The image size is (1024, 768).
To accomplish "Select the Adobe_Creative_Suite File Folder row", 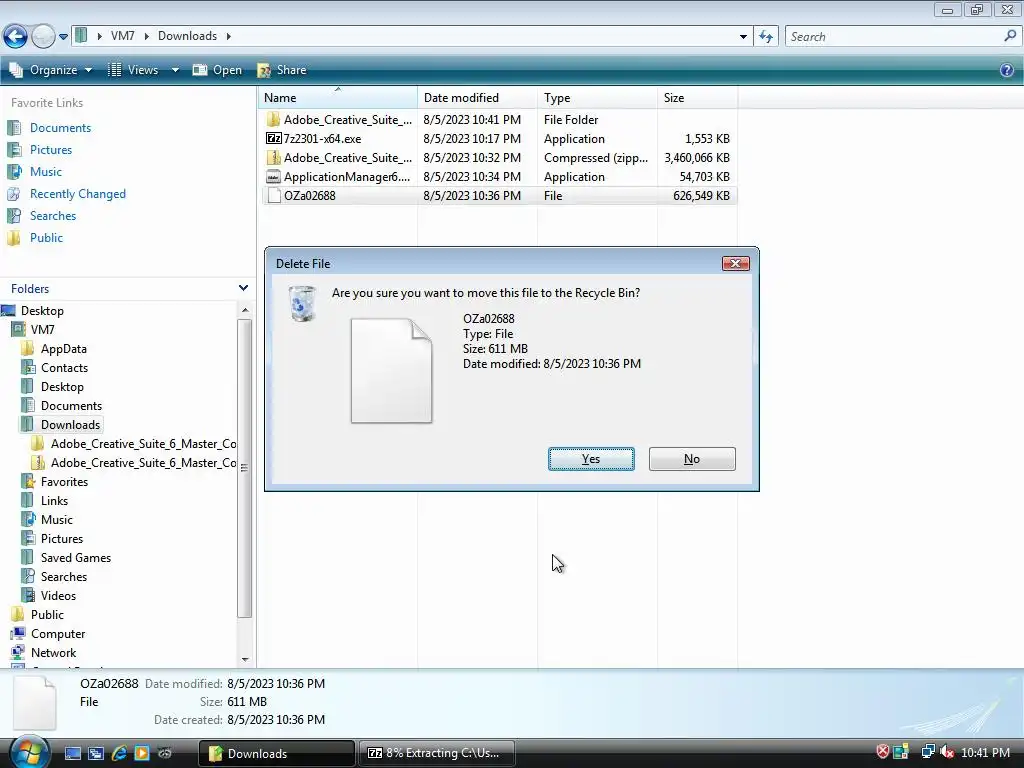I will [499, 120].
